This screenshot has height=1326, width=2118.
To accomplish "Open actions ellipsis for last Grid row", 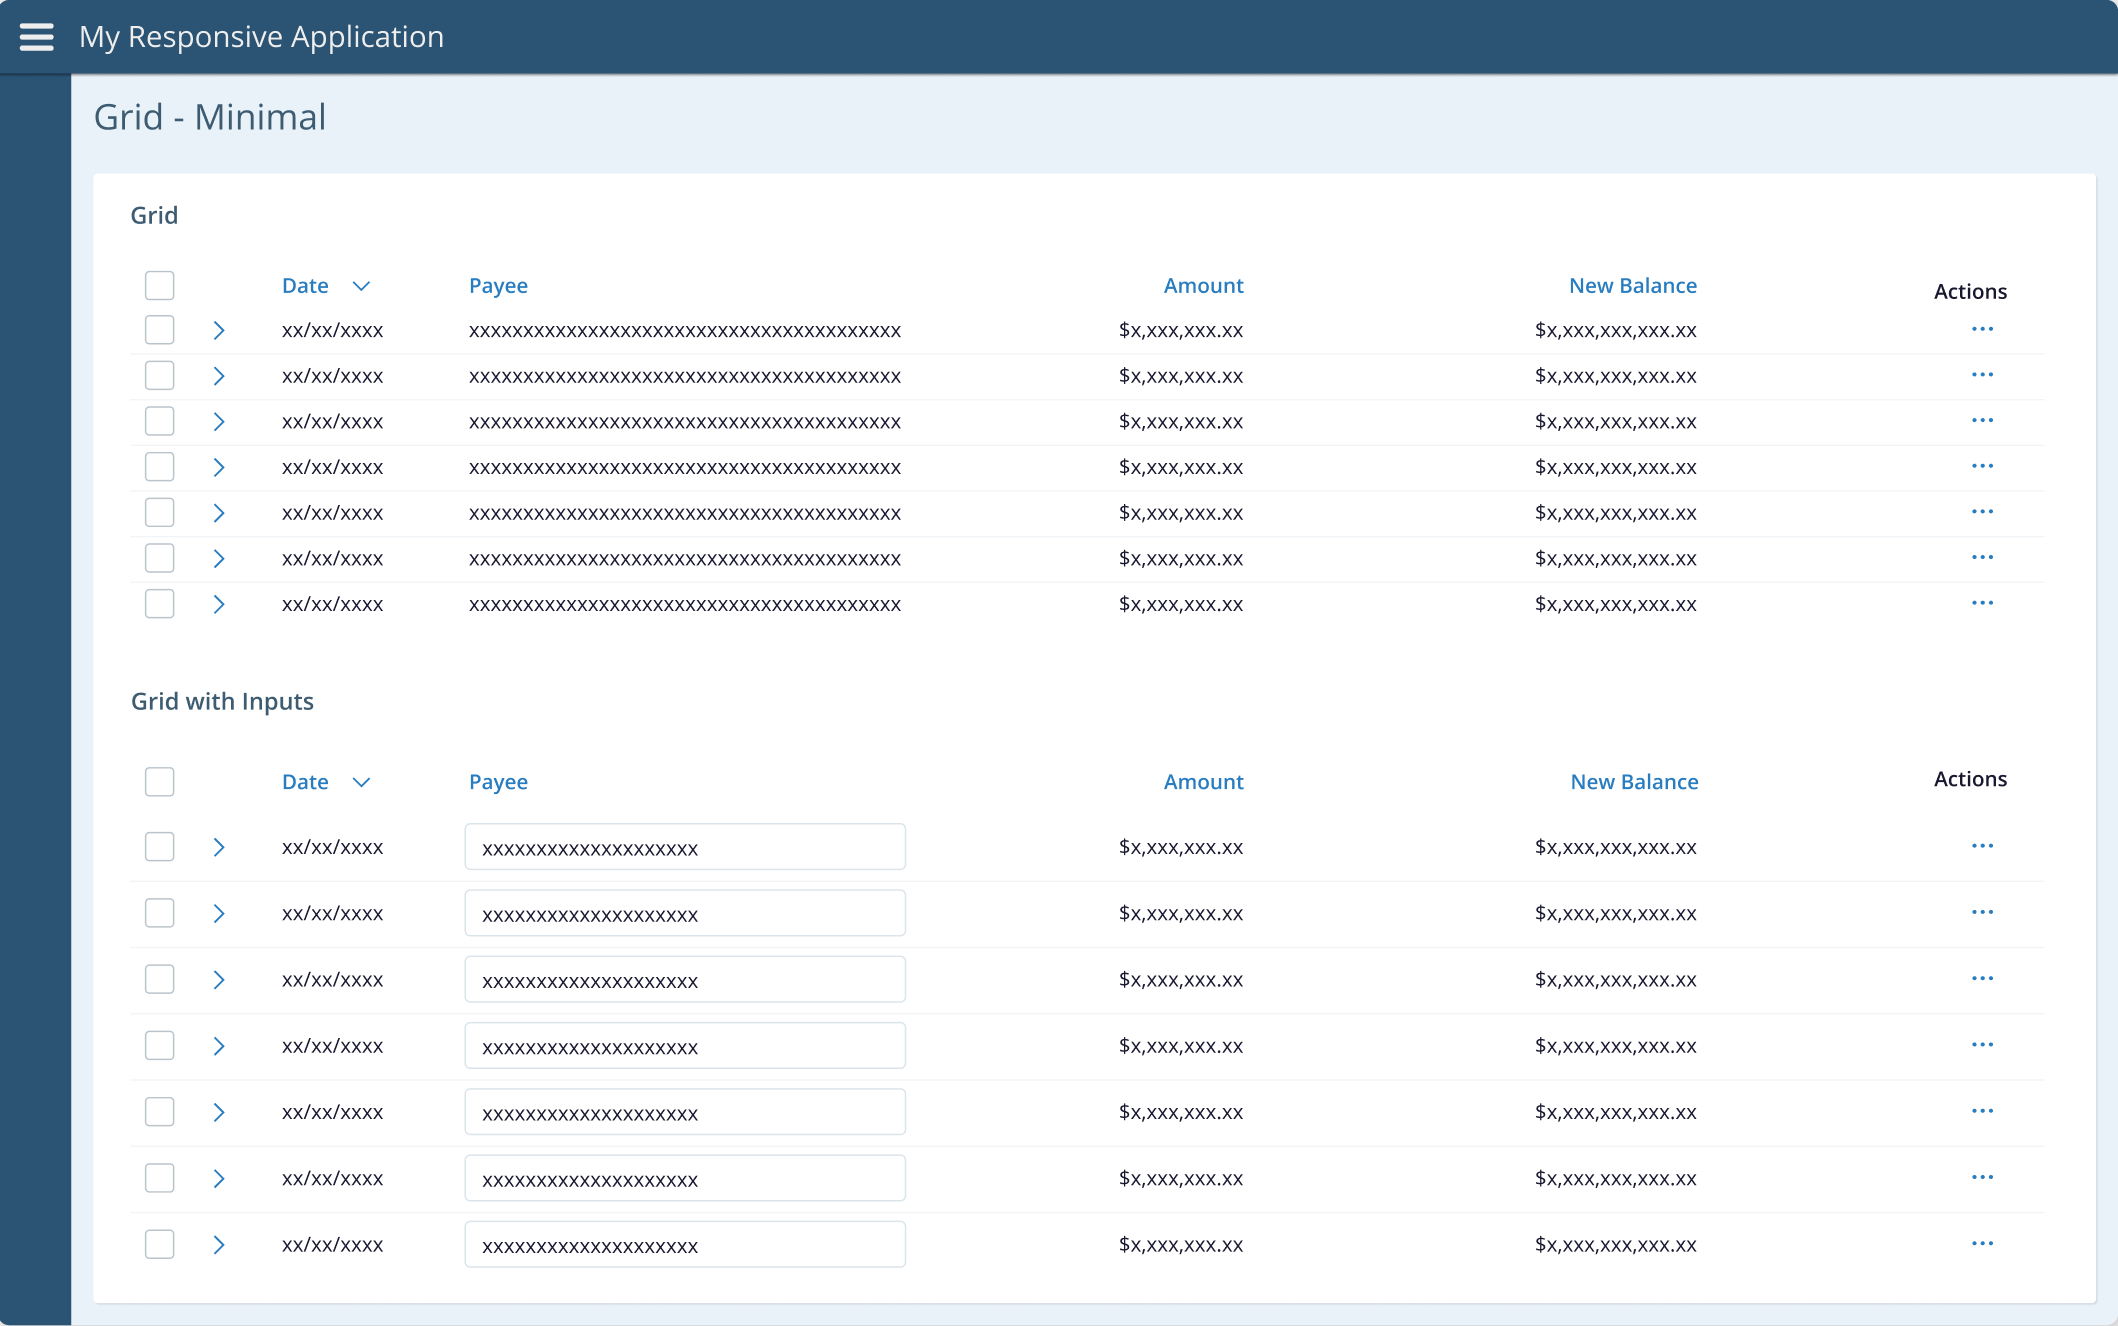I will coord(1982,603).
